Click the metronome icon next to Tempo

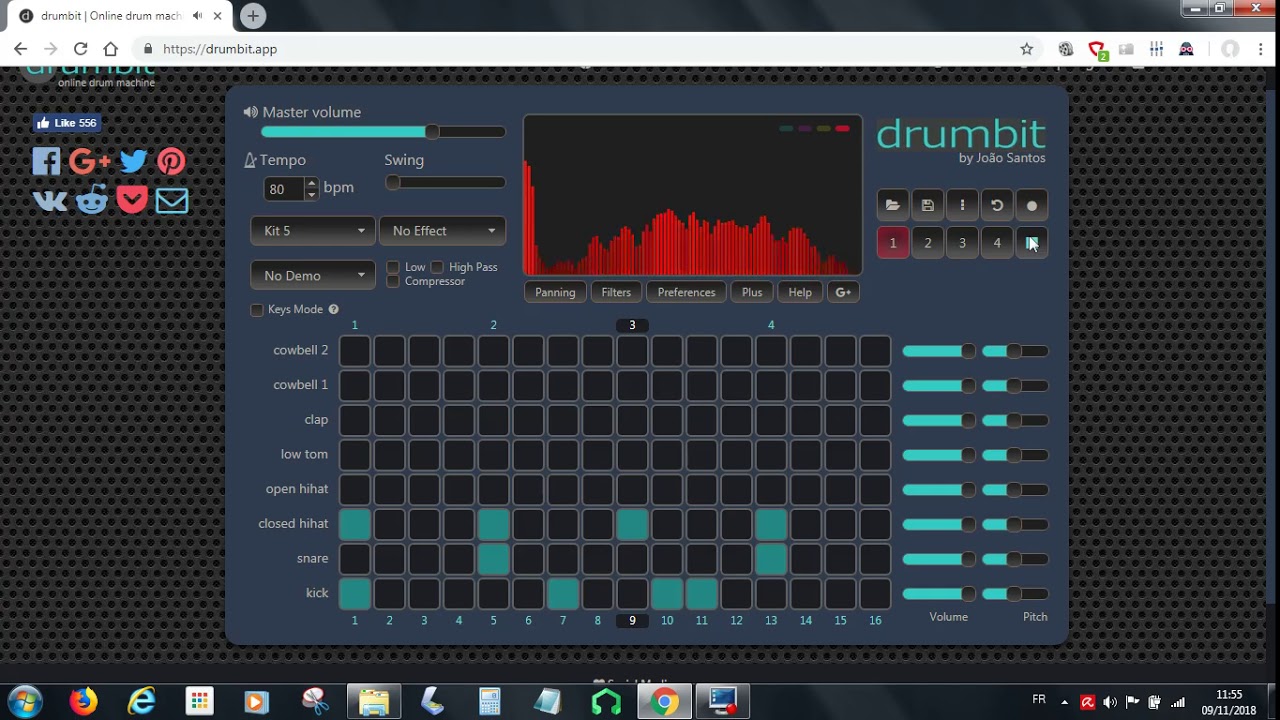(251, 160)
